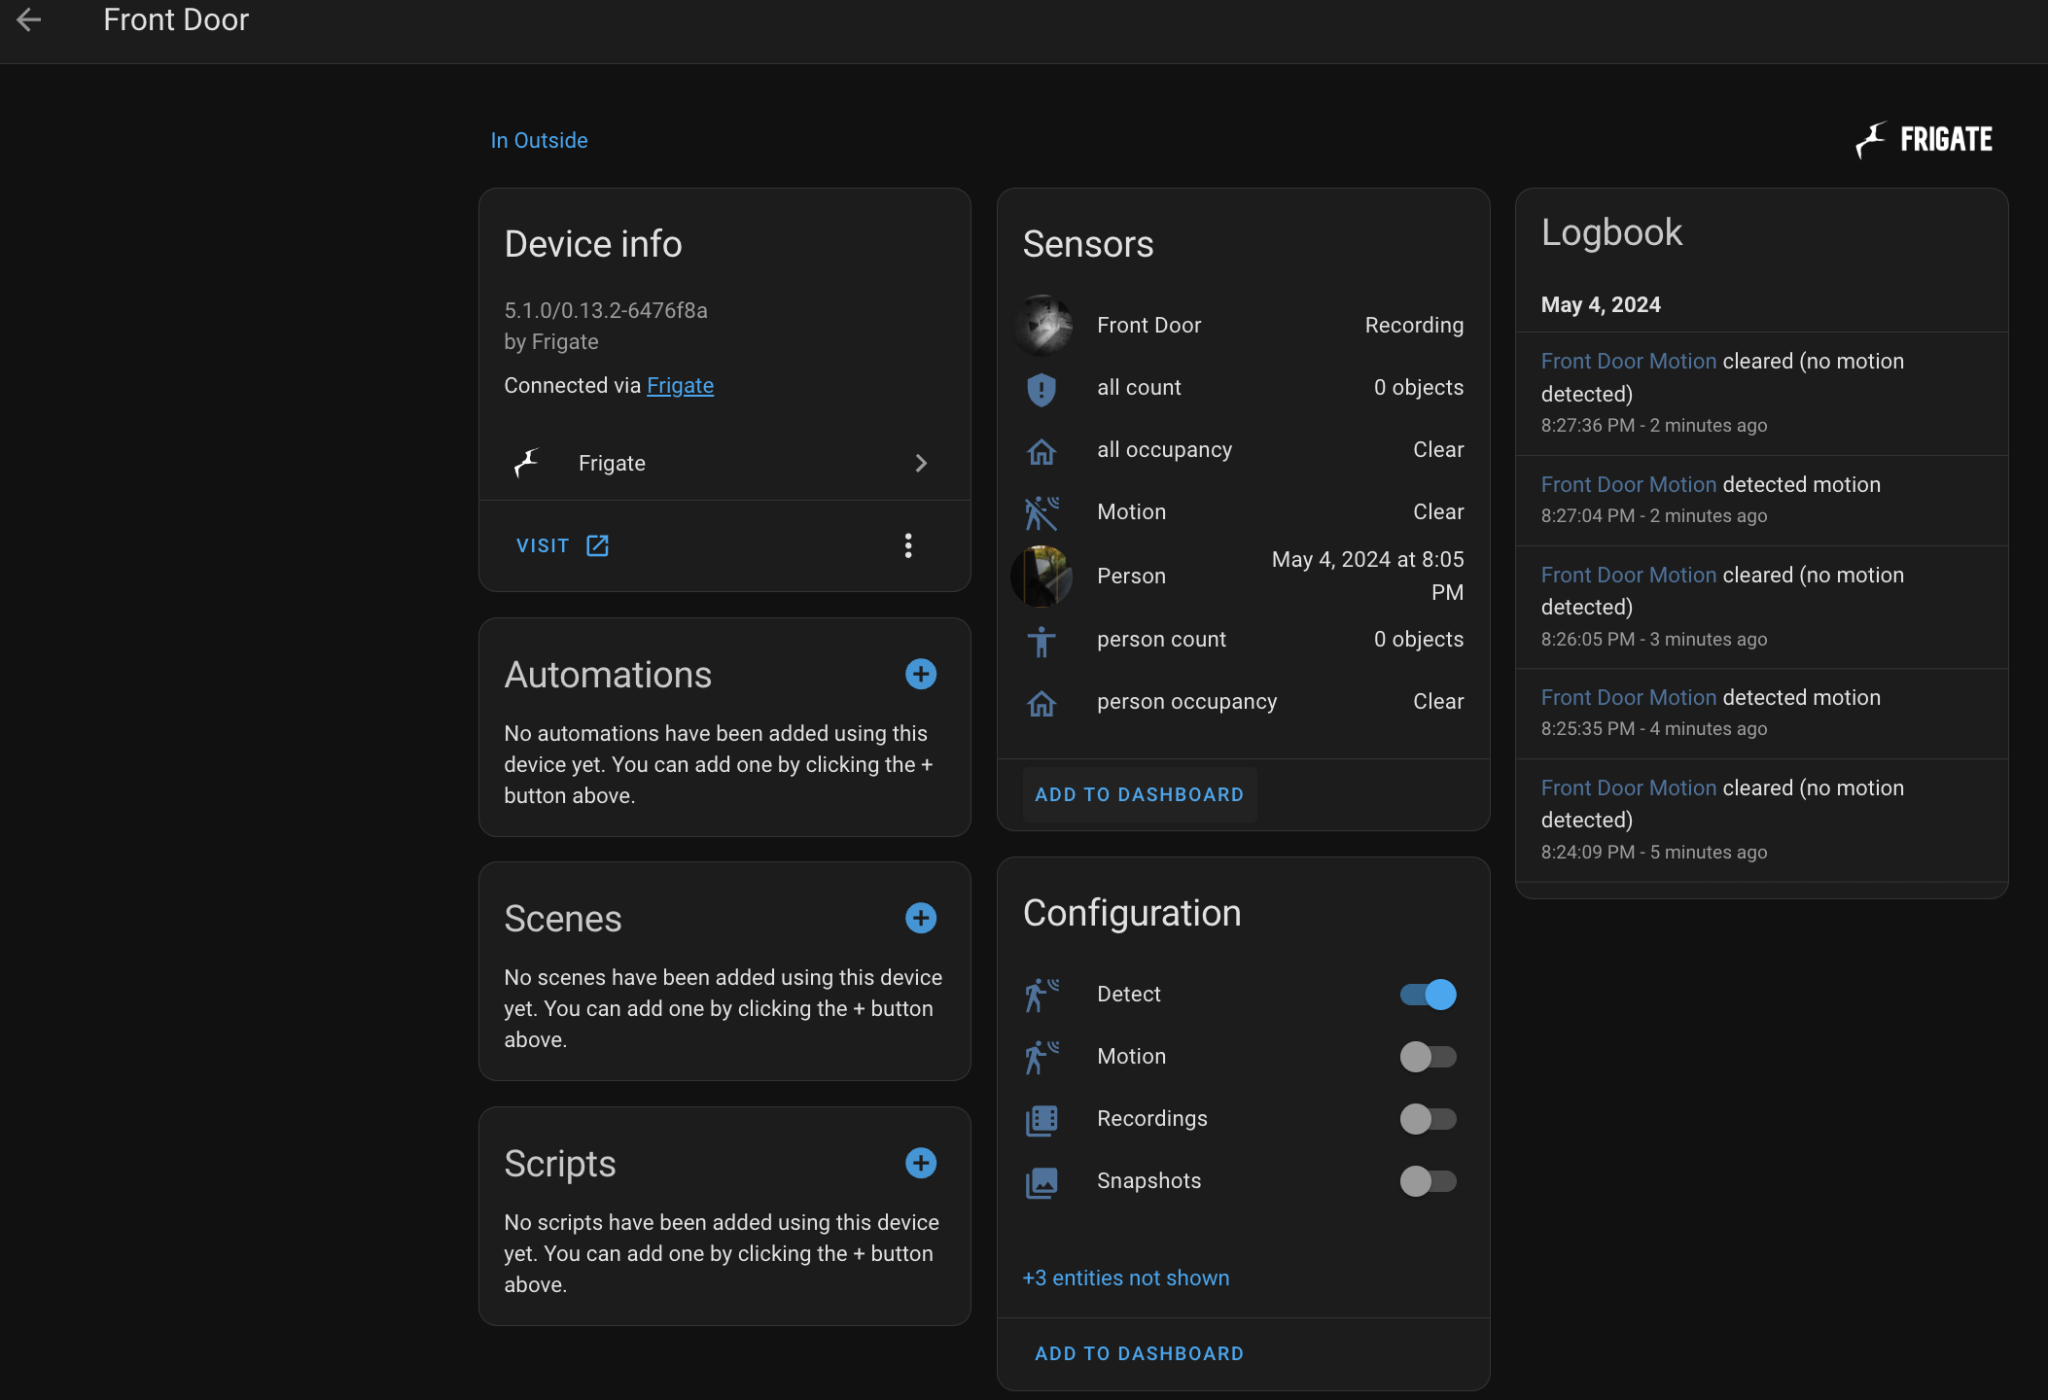Click VISIT button in Device info
Image resolution: width=2048 pixels, height=1400 pixels.
click(561, 545)
